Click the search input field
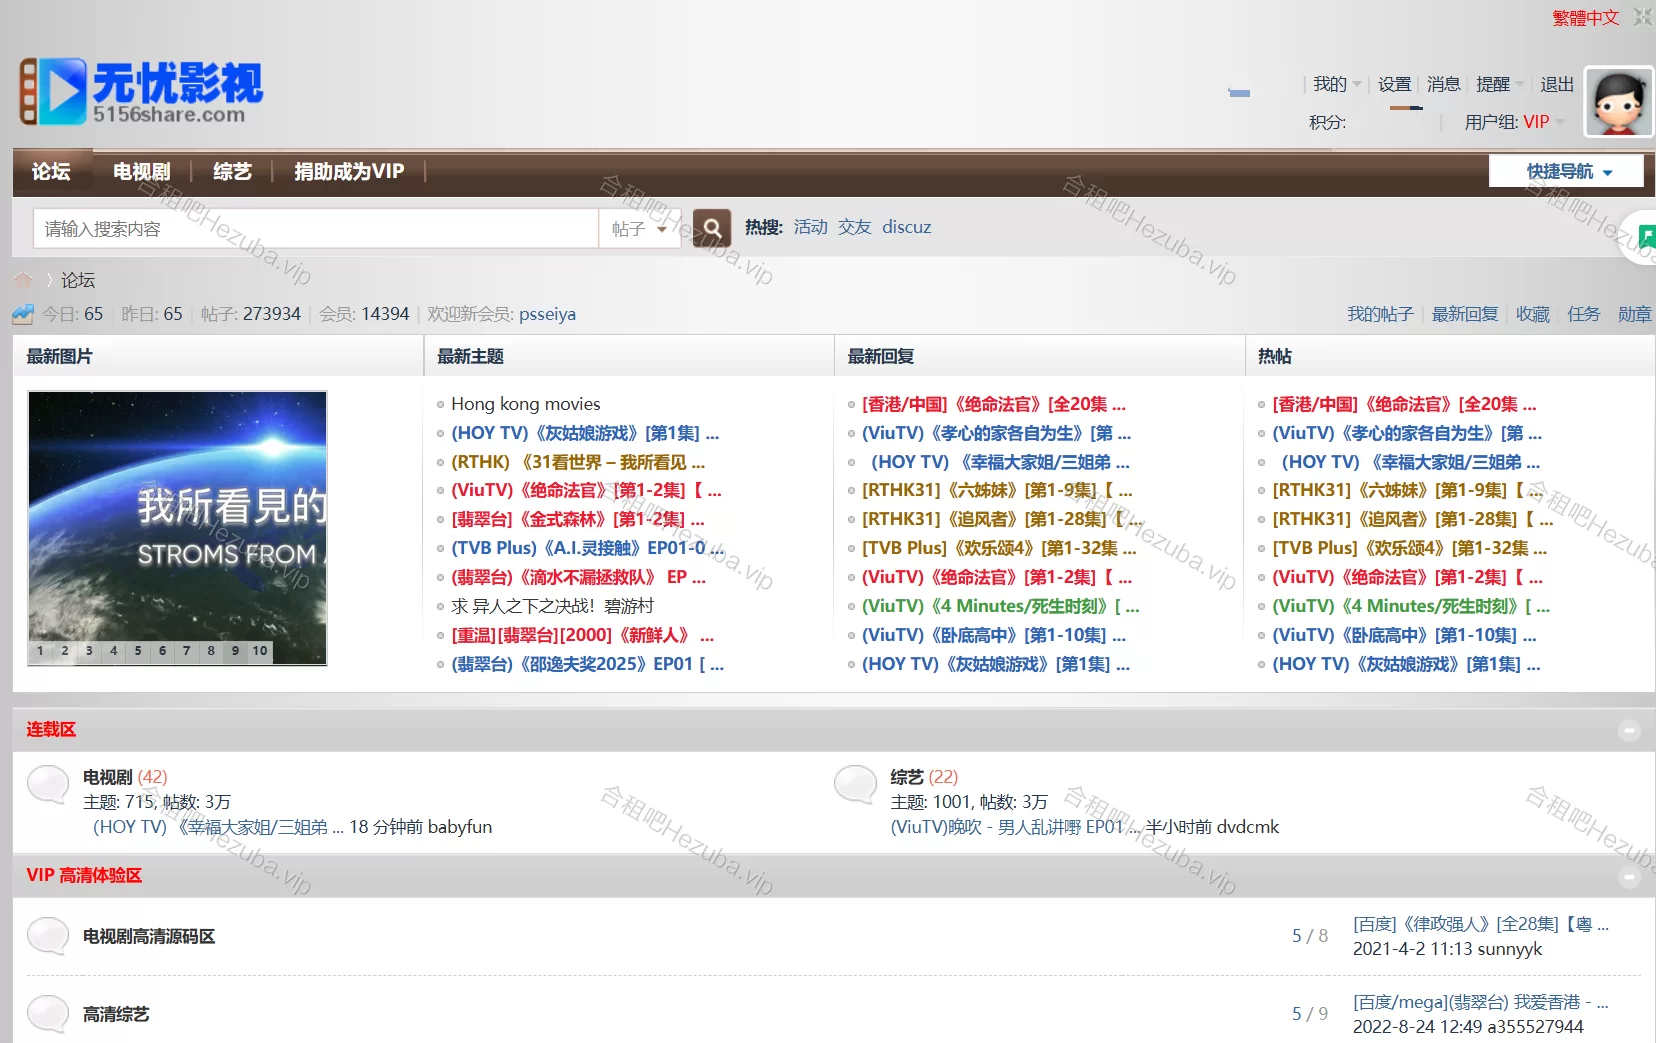Screen dimensions: 1656x1043 click(x=315, y=229)
